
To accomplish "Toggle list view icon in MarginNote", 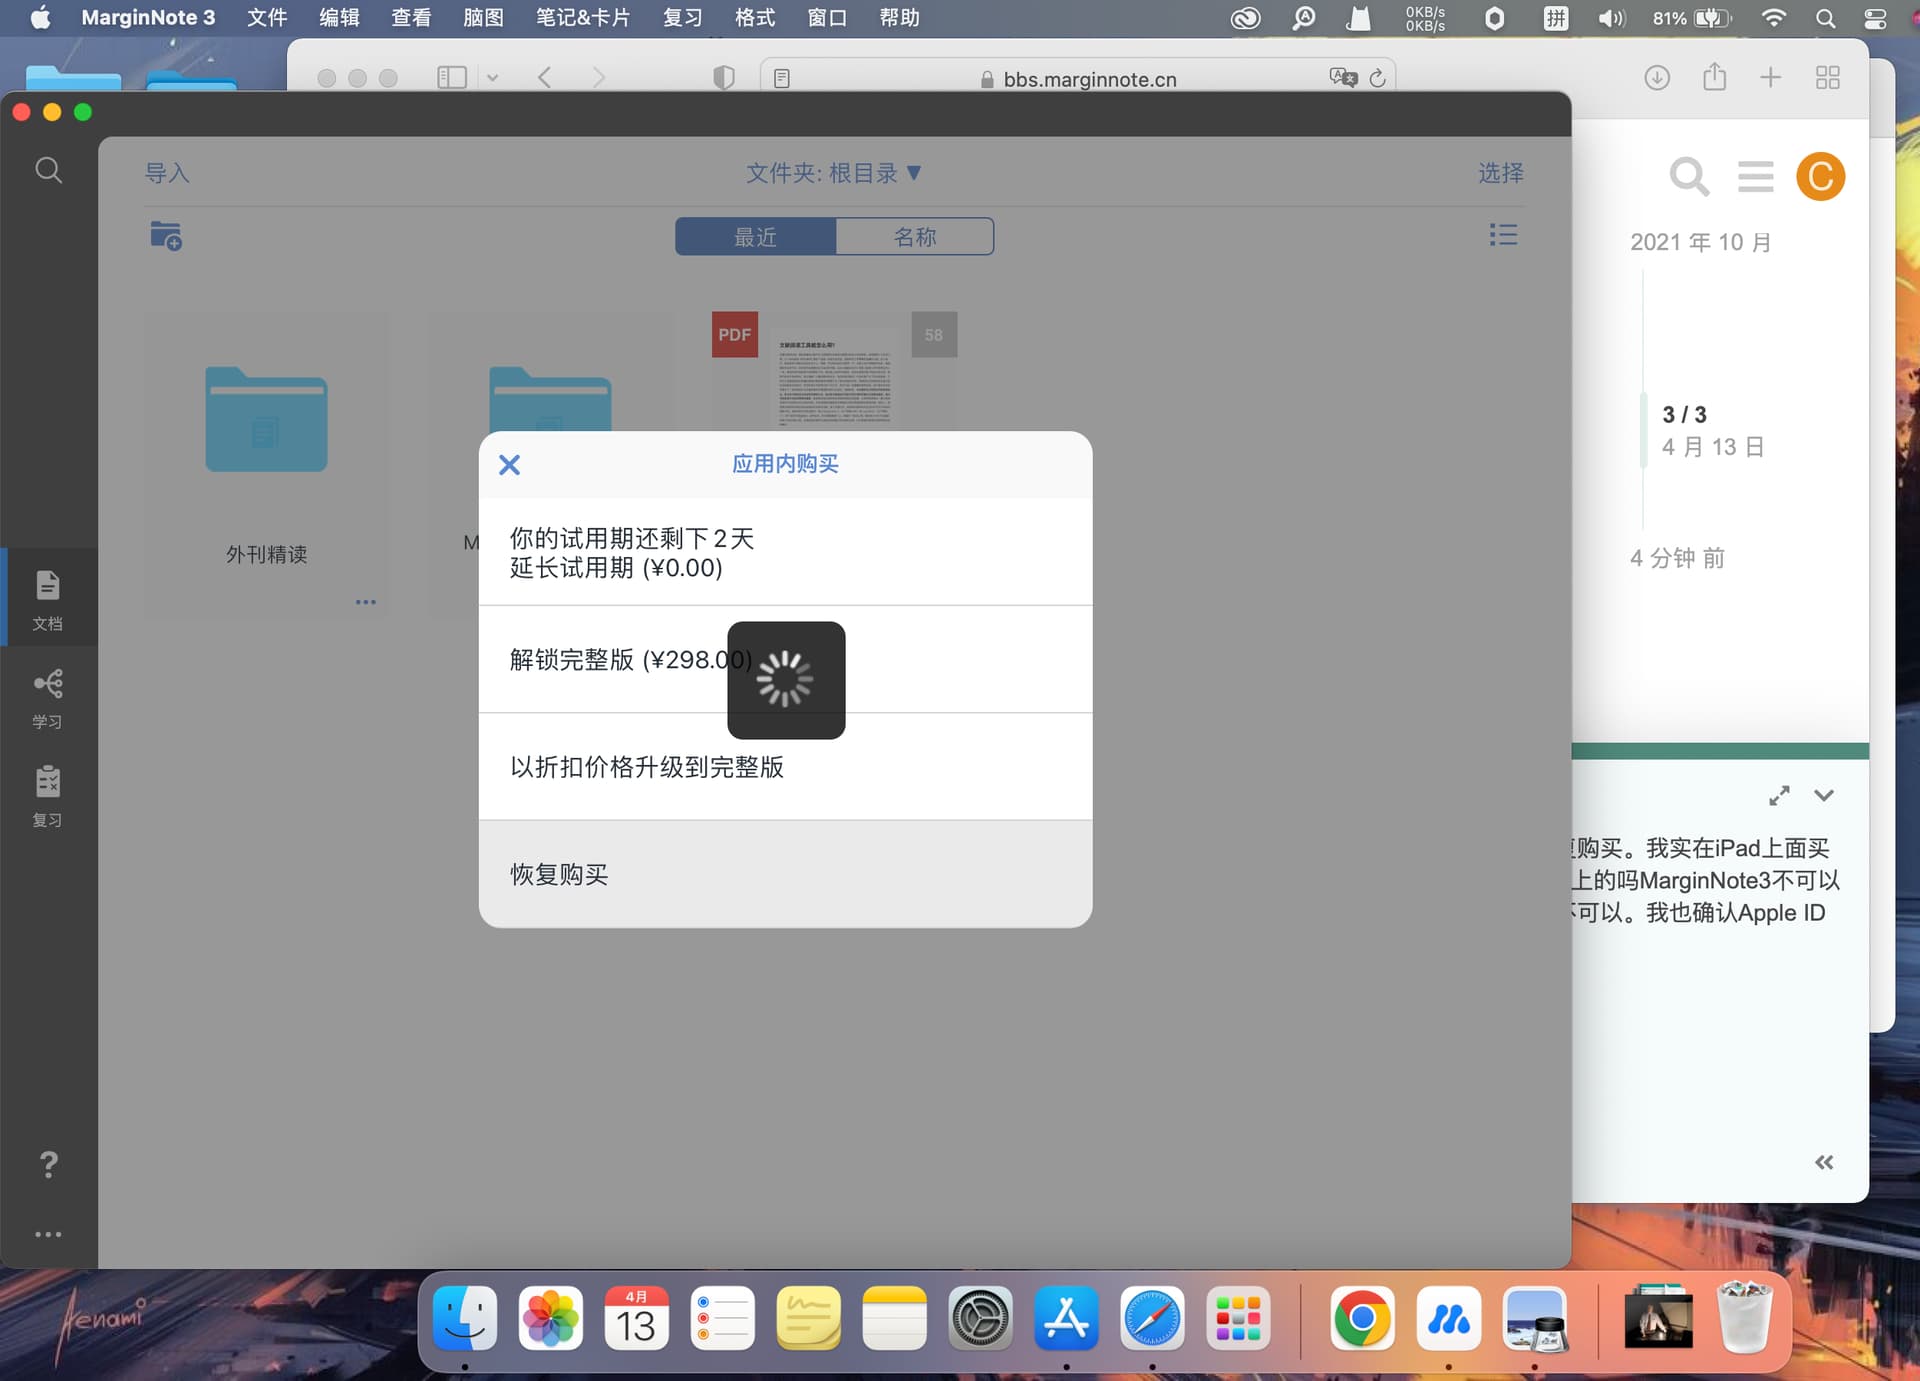I will (x=1503, y=235).
